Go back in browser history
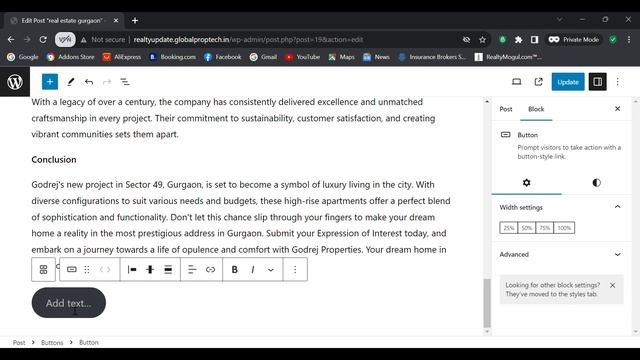This screenshot has width=640, height=360. pos(11,40)
